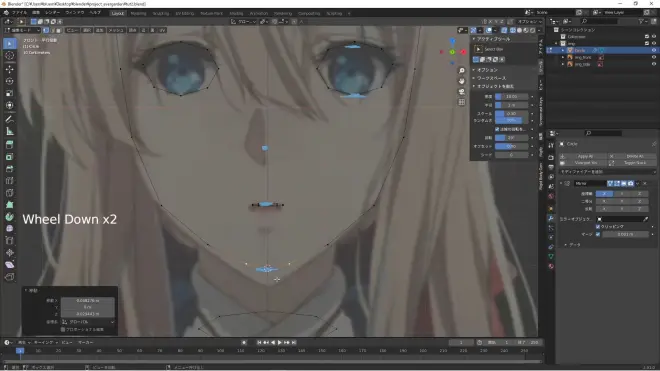
Task: Switch to face select mode
Action: tap(59, 30)
